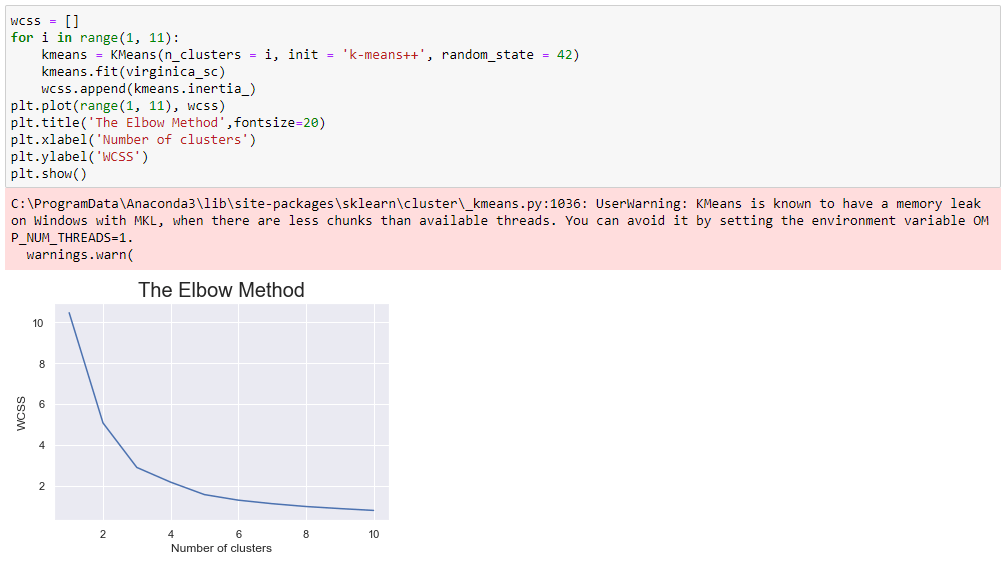
Task: Click the 'plt.show()' line
Action: [49, 174]
